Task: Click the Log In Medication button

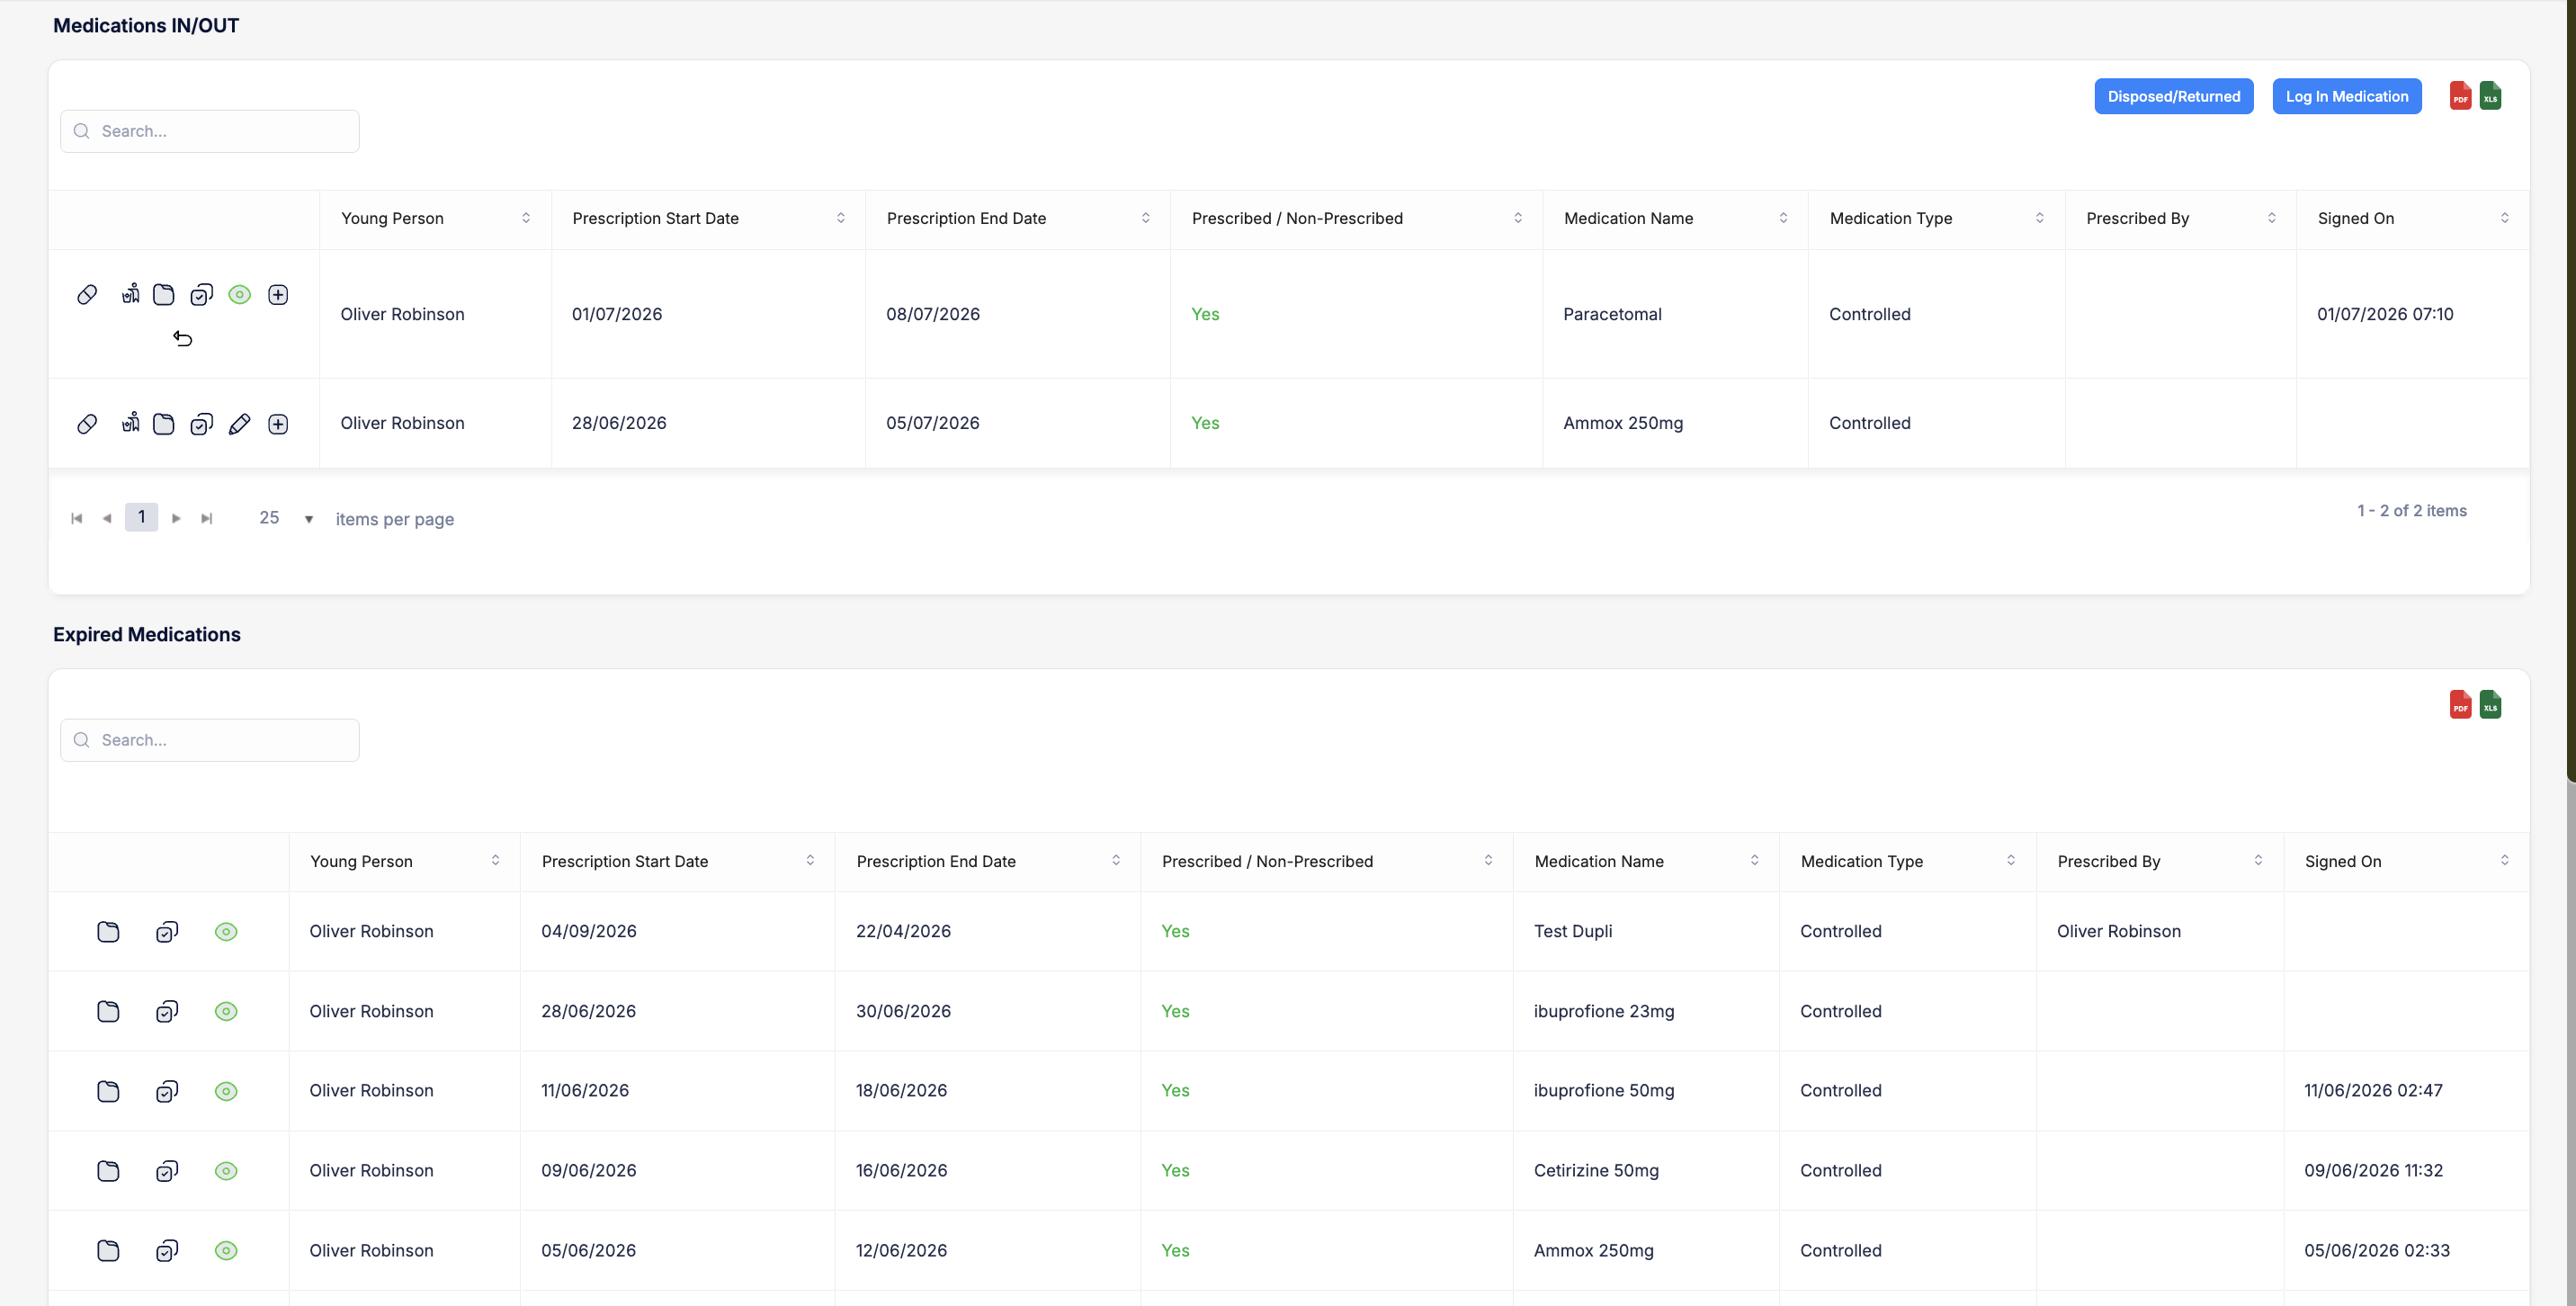Action: (x=2347, y=96)
